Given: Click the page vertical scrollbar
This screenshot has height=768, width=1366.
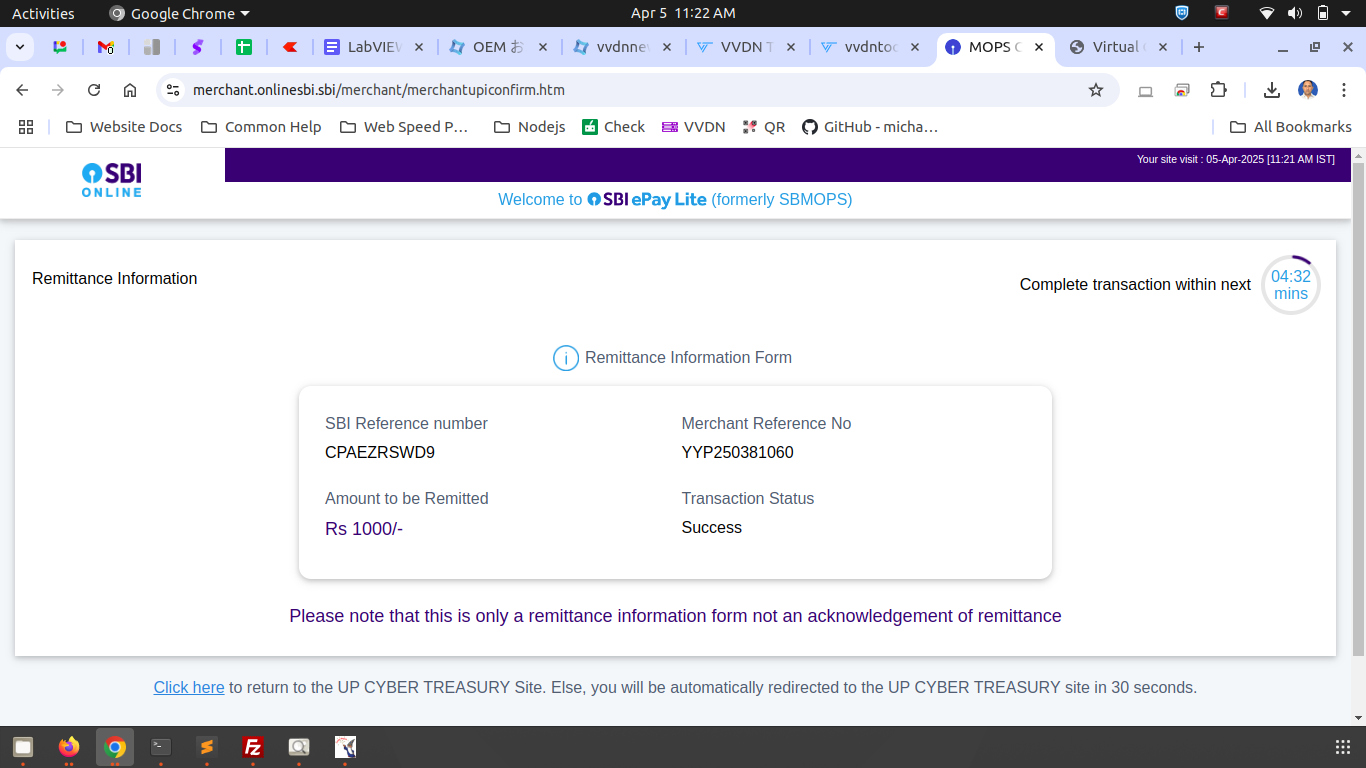Looking at the screenshot, I should coord(1357,400).
